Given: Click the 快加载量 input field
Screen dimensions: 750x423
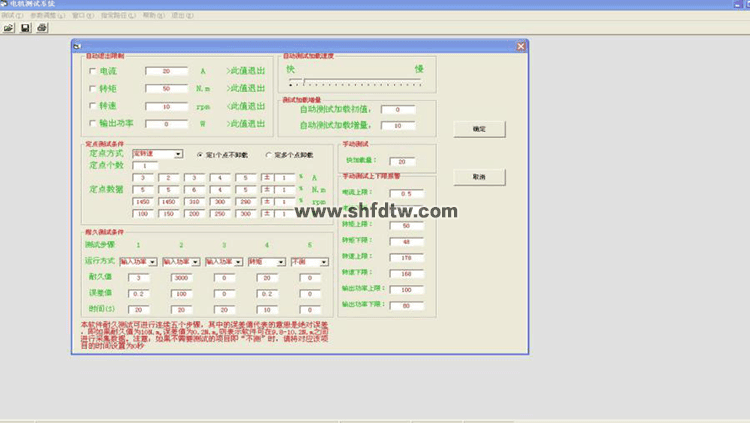Looking at the screenshot, I should [401, 161].
